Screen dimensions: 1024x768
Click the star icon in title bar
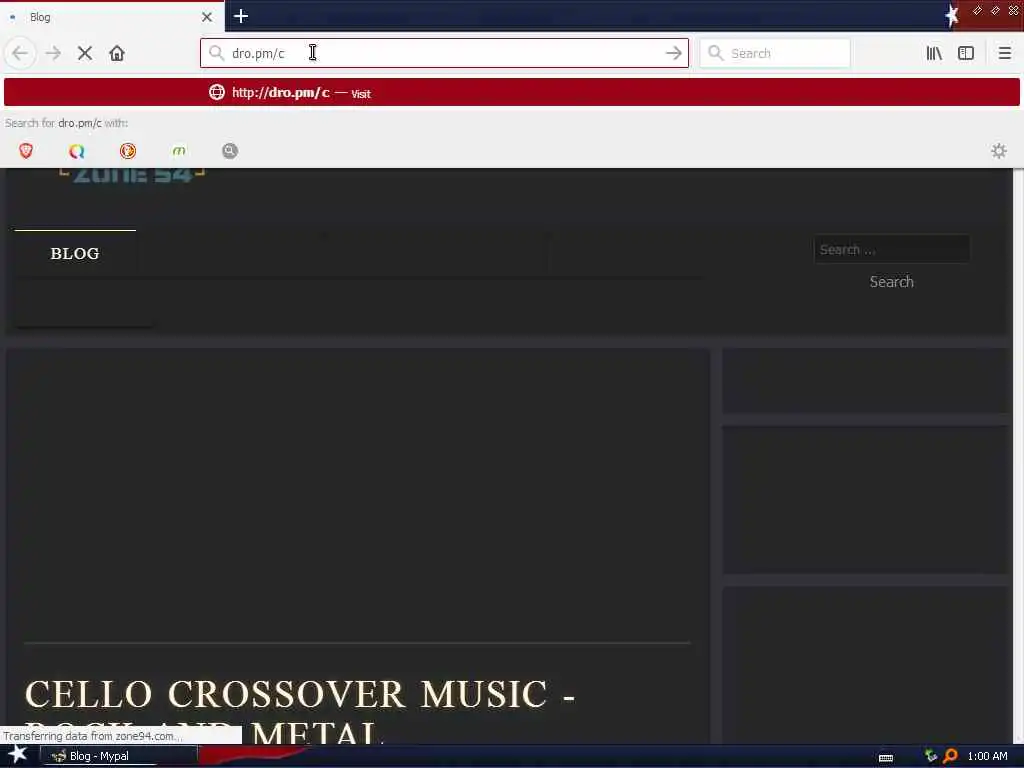coord(952,16)
